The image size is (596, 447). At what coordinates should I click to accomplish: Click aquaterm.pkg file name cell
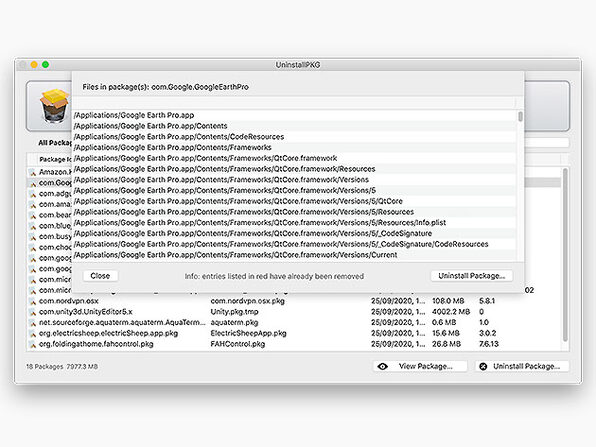coord(234,323)
